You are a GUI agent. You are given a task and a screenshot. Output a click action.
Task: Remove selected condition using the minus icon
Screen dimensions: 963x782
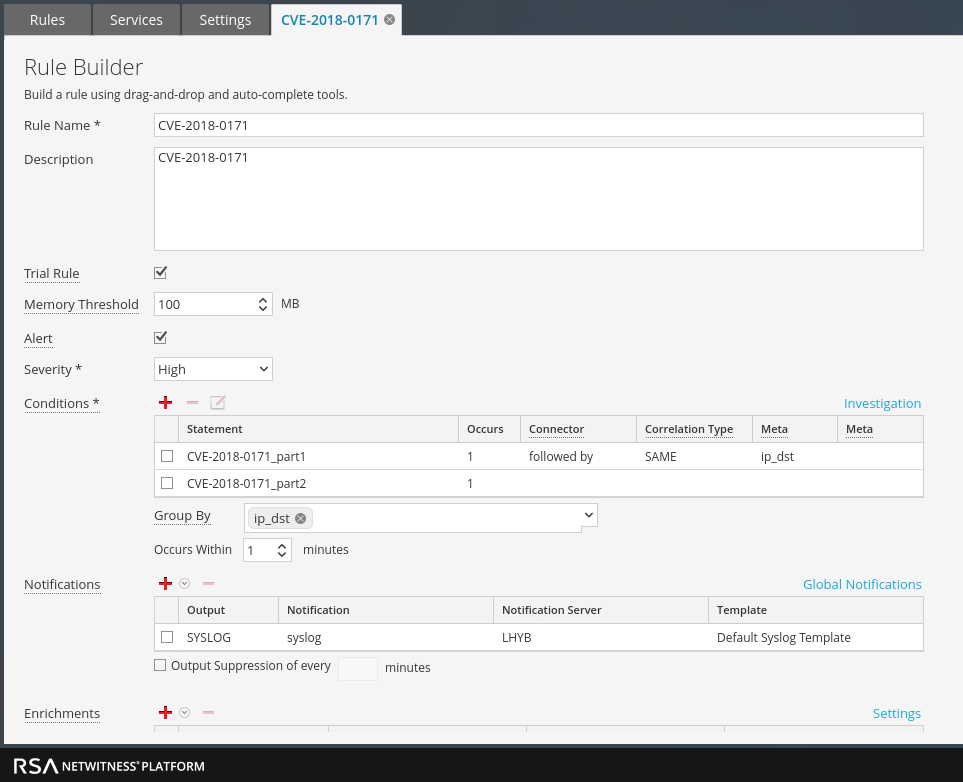tap(192, 403)
